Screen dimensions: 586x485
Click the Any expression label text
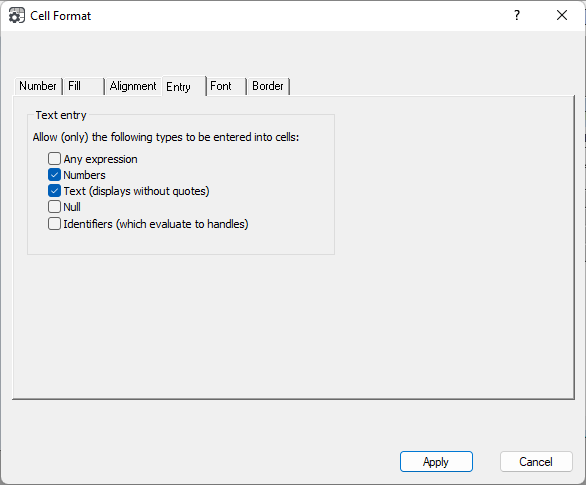(101, 159)
